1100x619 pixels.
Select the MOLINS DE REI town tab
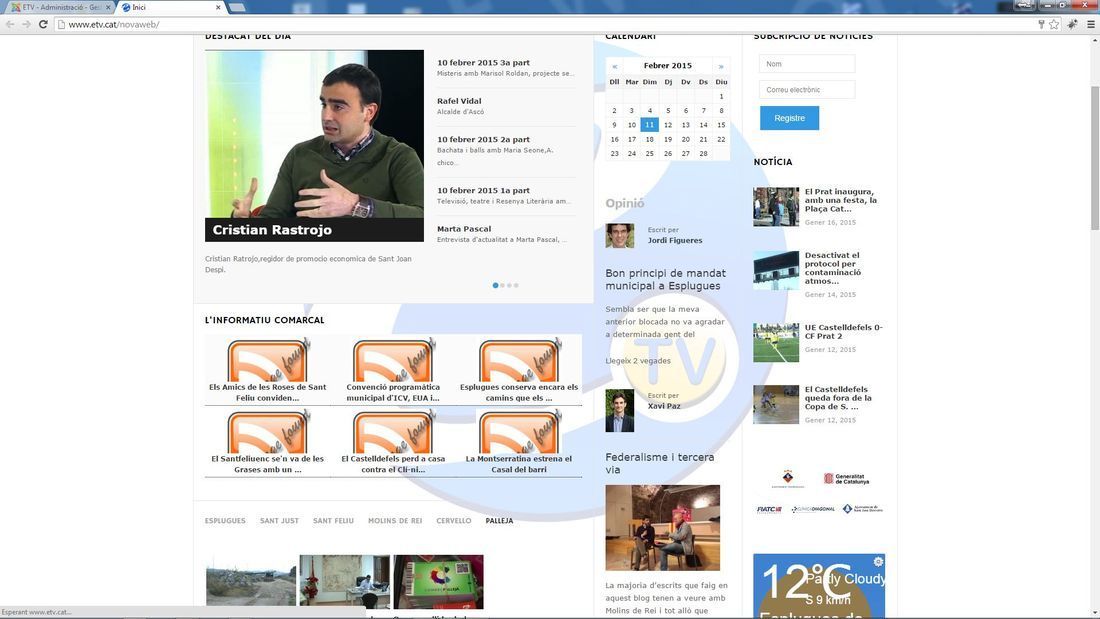pyautogui.click(x=395, y=521)
